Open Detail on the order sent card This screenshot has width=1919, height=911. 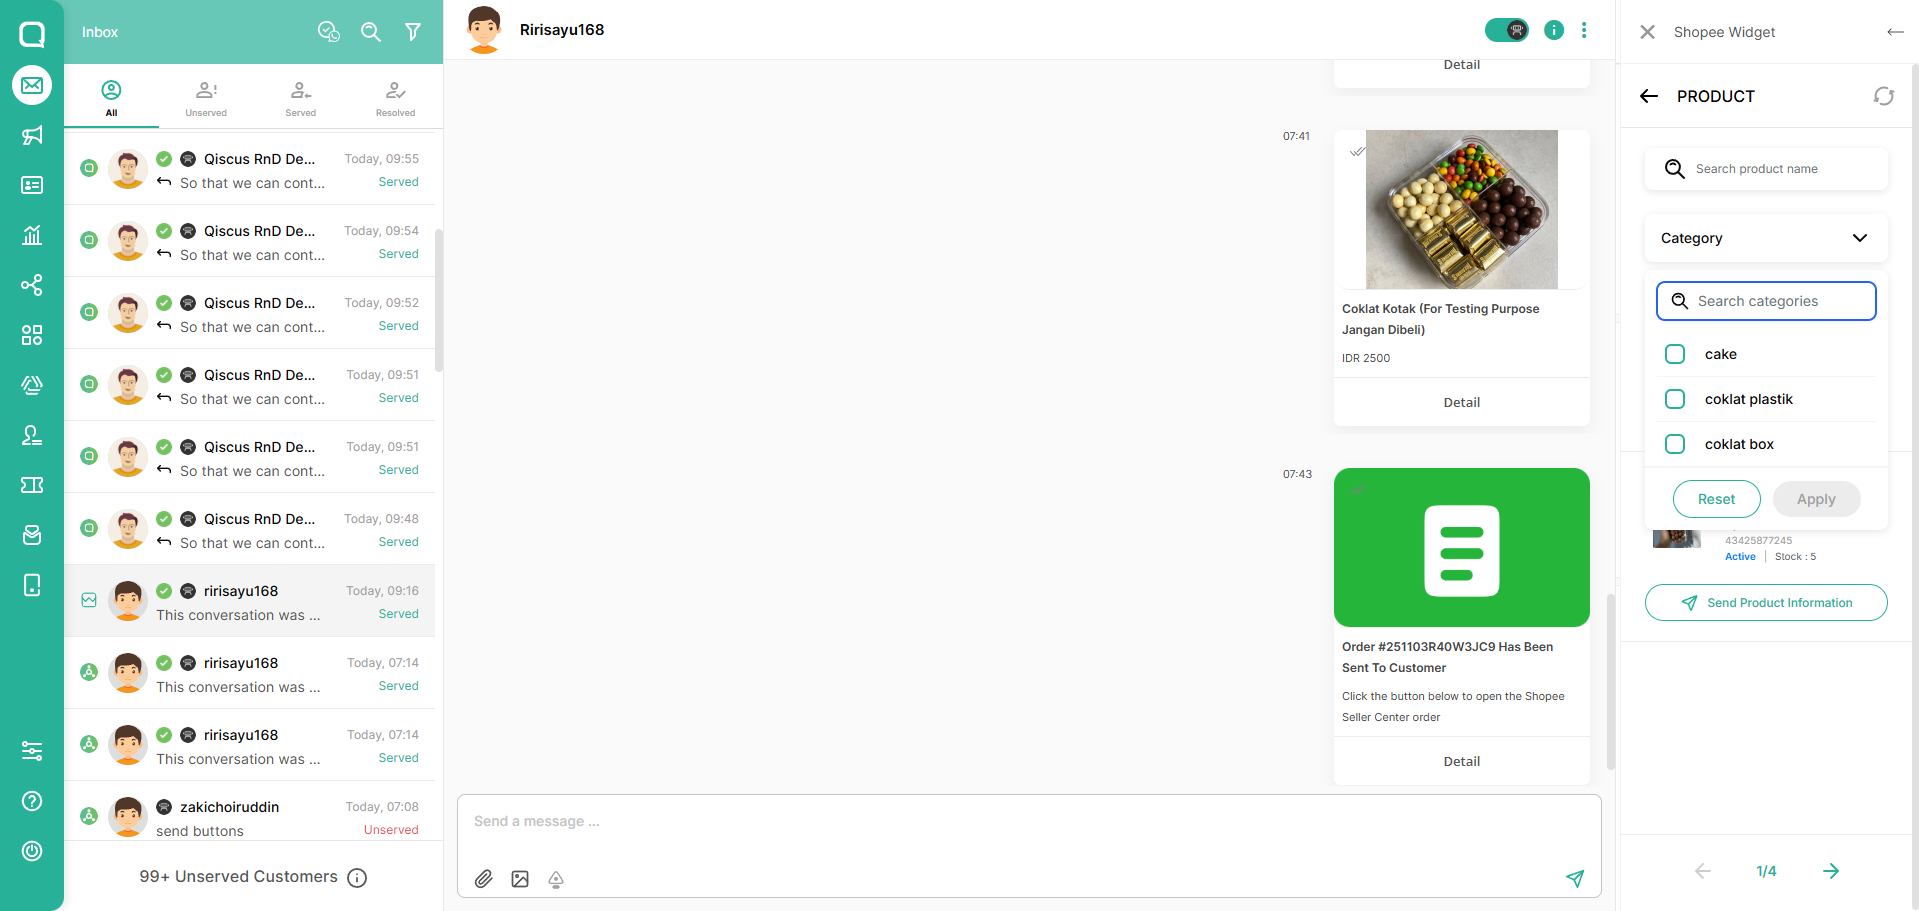coord(1462,761)
